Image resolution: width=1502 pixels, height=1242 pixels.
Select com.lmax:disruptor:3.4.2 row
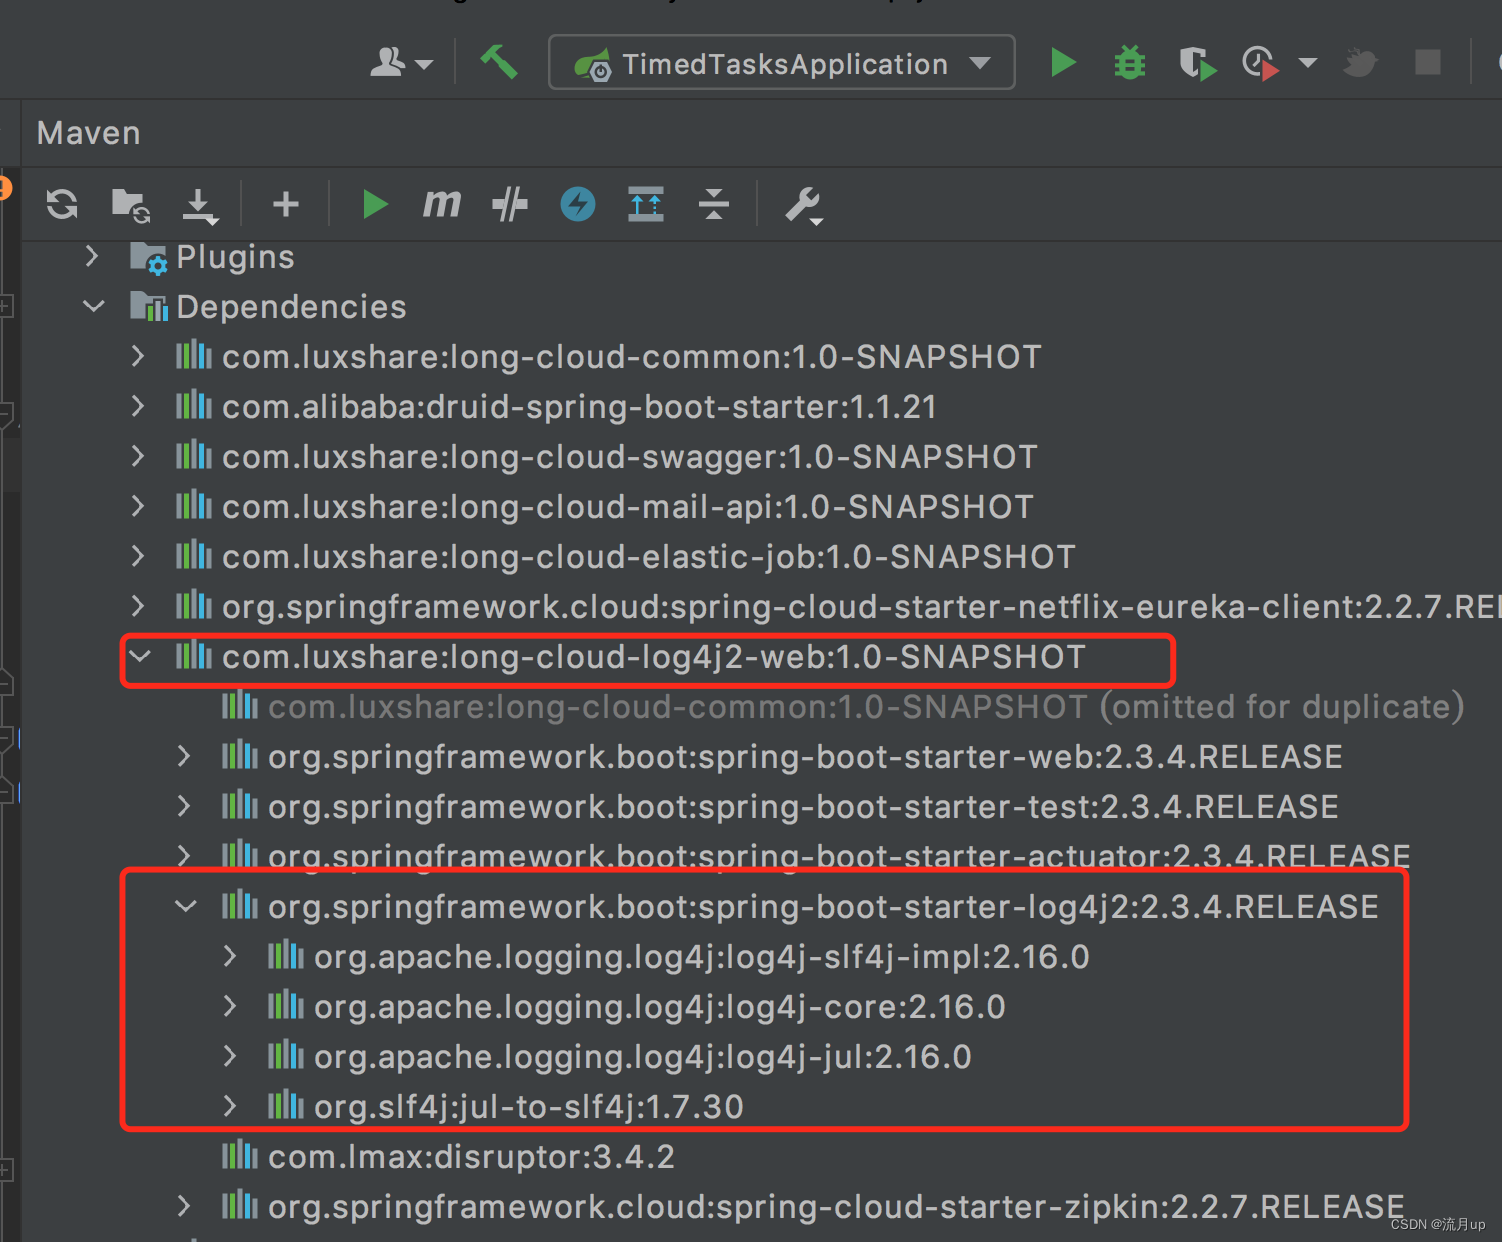[x=762, y=1156]
